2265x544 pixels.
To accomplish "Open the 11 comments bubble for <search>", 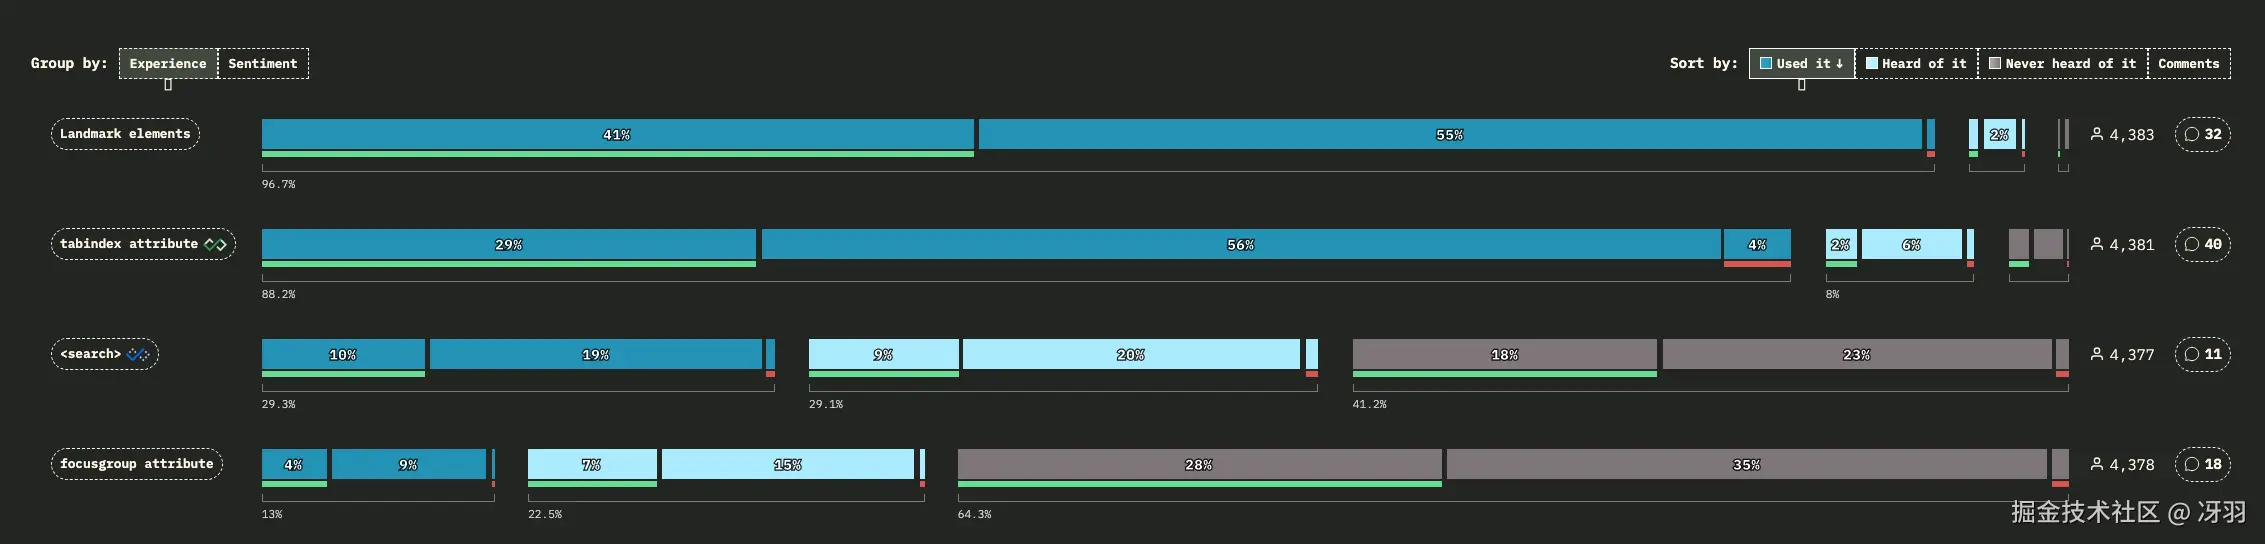I will point(2202,354).
